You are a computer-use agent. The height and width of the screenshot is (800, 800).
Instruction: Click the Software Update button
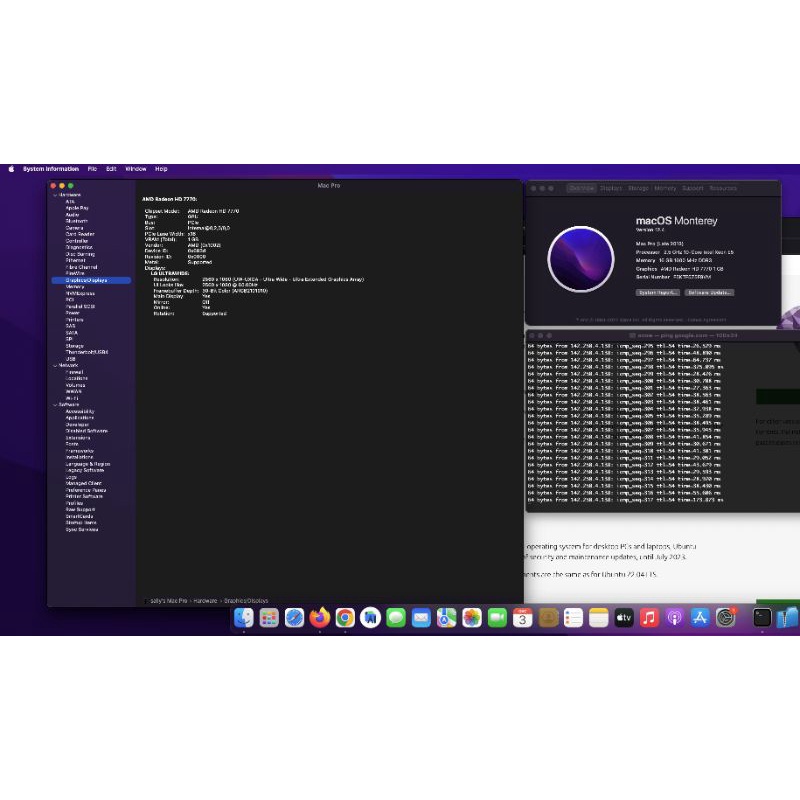tap(710, 292)
